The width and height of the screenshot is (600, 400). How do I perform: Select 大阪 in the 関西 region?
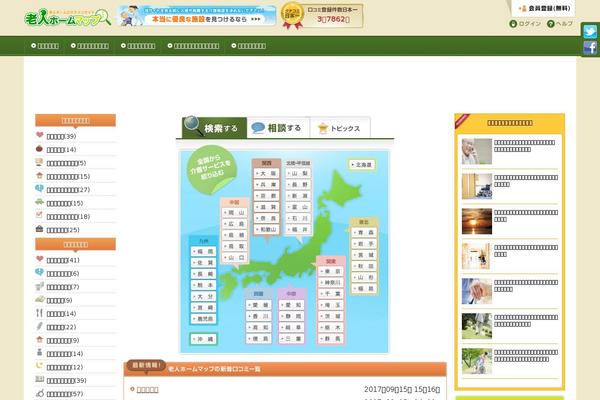click(x=267, y=173)
